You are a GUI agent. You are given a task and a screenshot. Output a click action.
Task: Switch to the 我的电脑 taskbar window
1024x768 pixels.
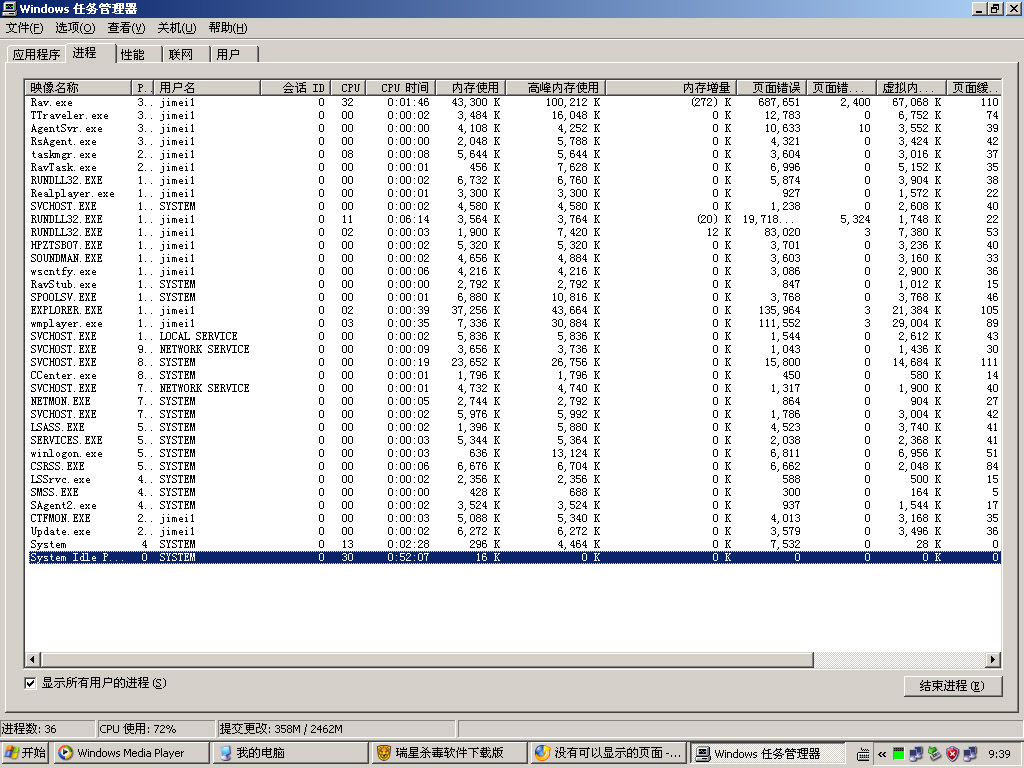pyautogui.click(x=291, y=753)
